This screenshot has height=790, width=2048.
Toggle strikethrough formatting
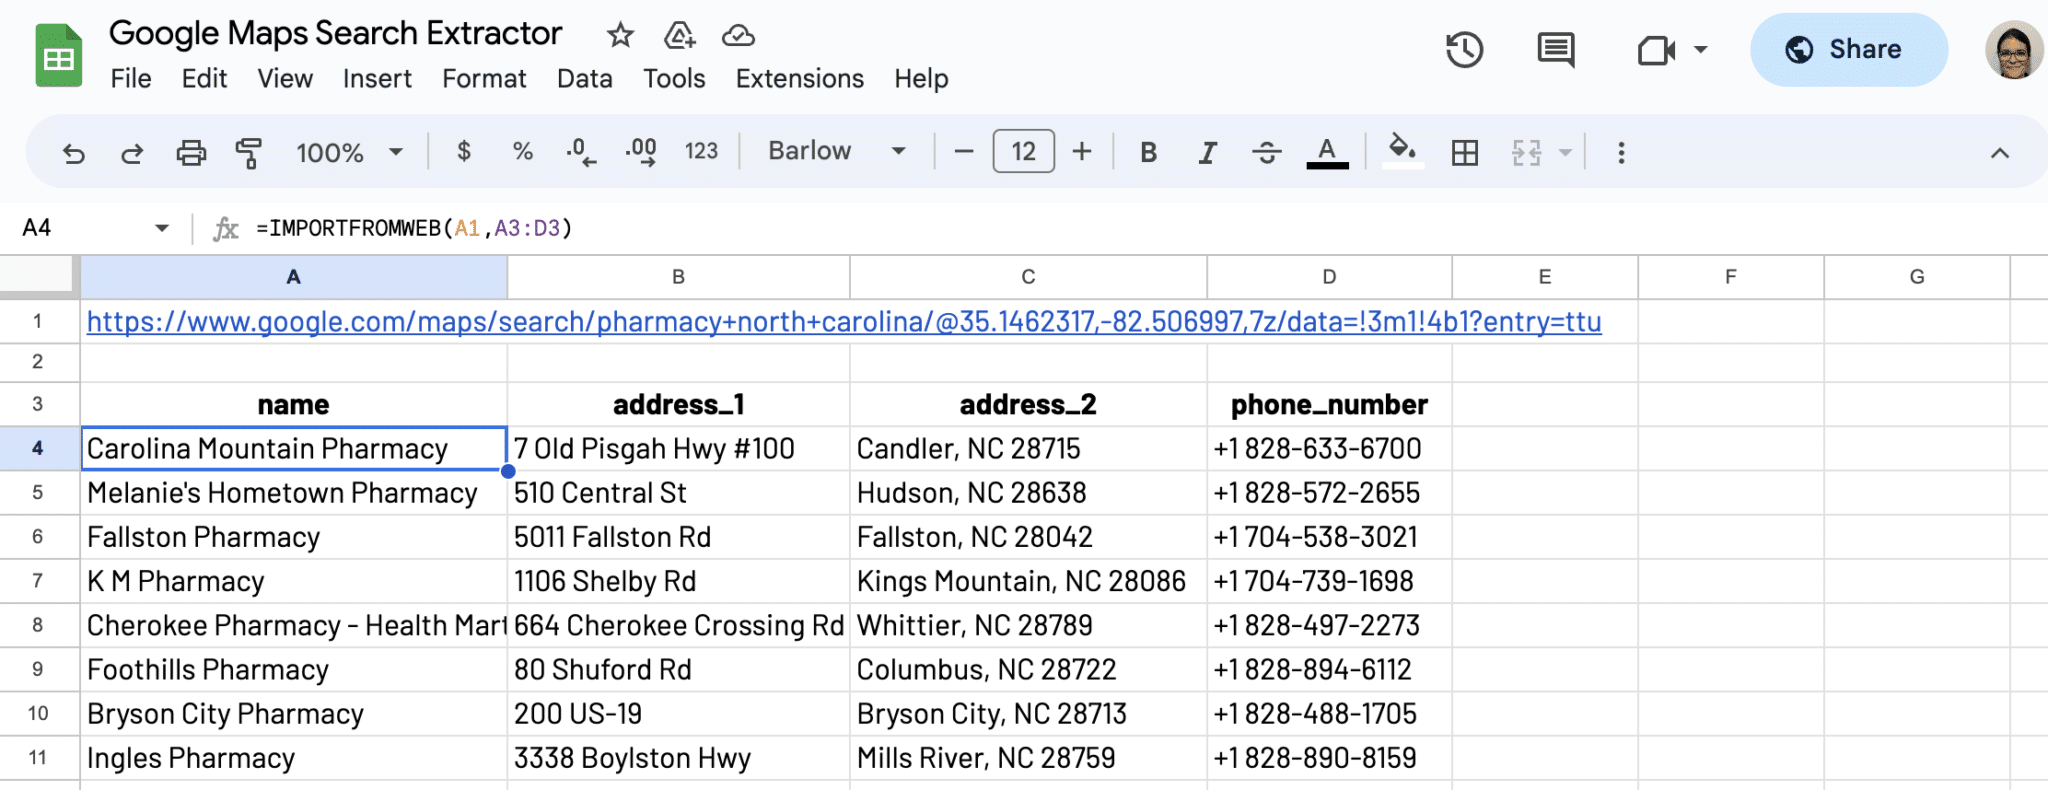pos(1267,152)
